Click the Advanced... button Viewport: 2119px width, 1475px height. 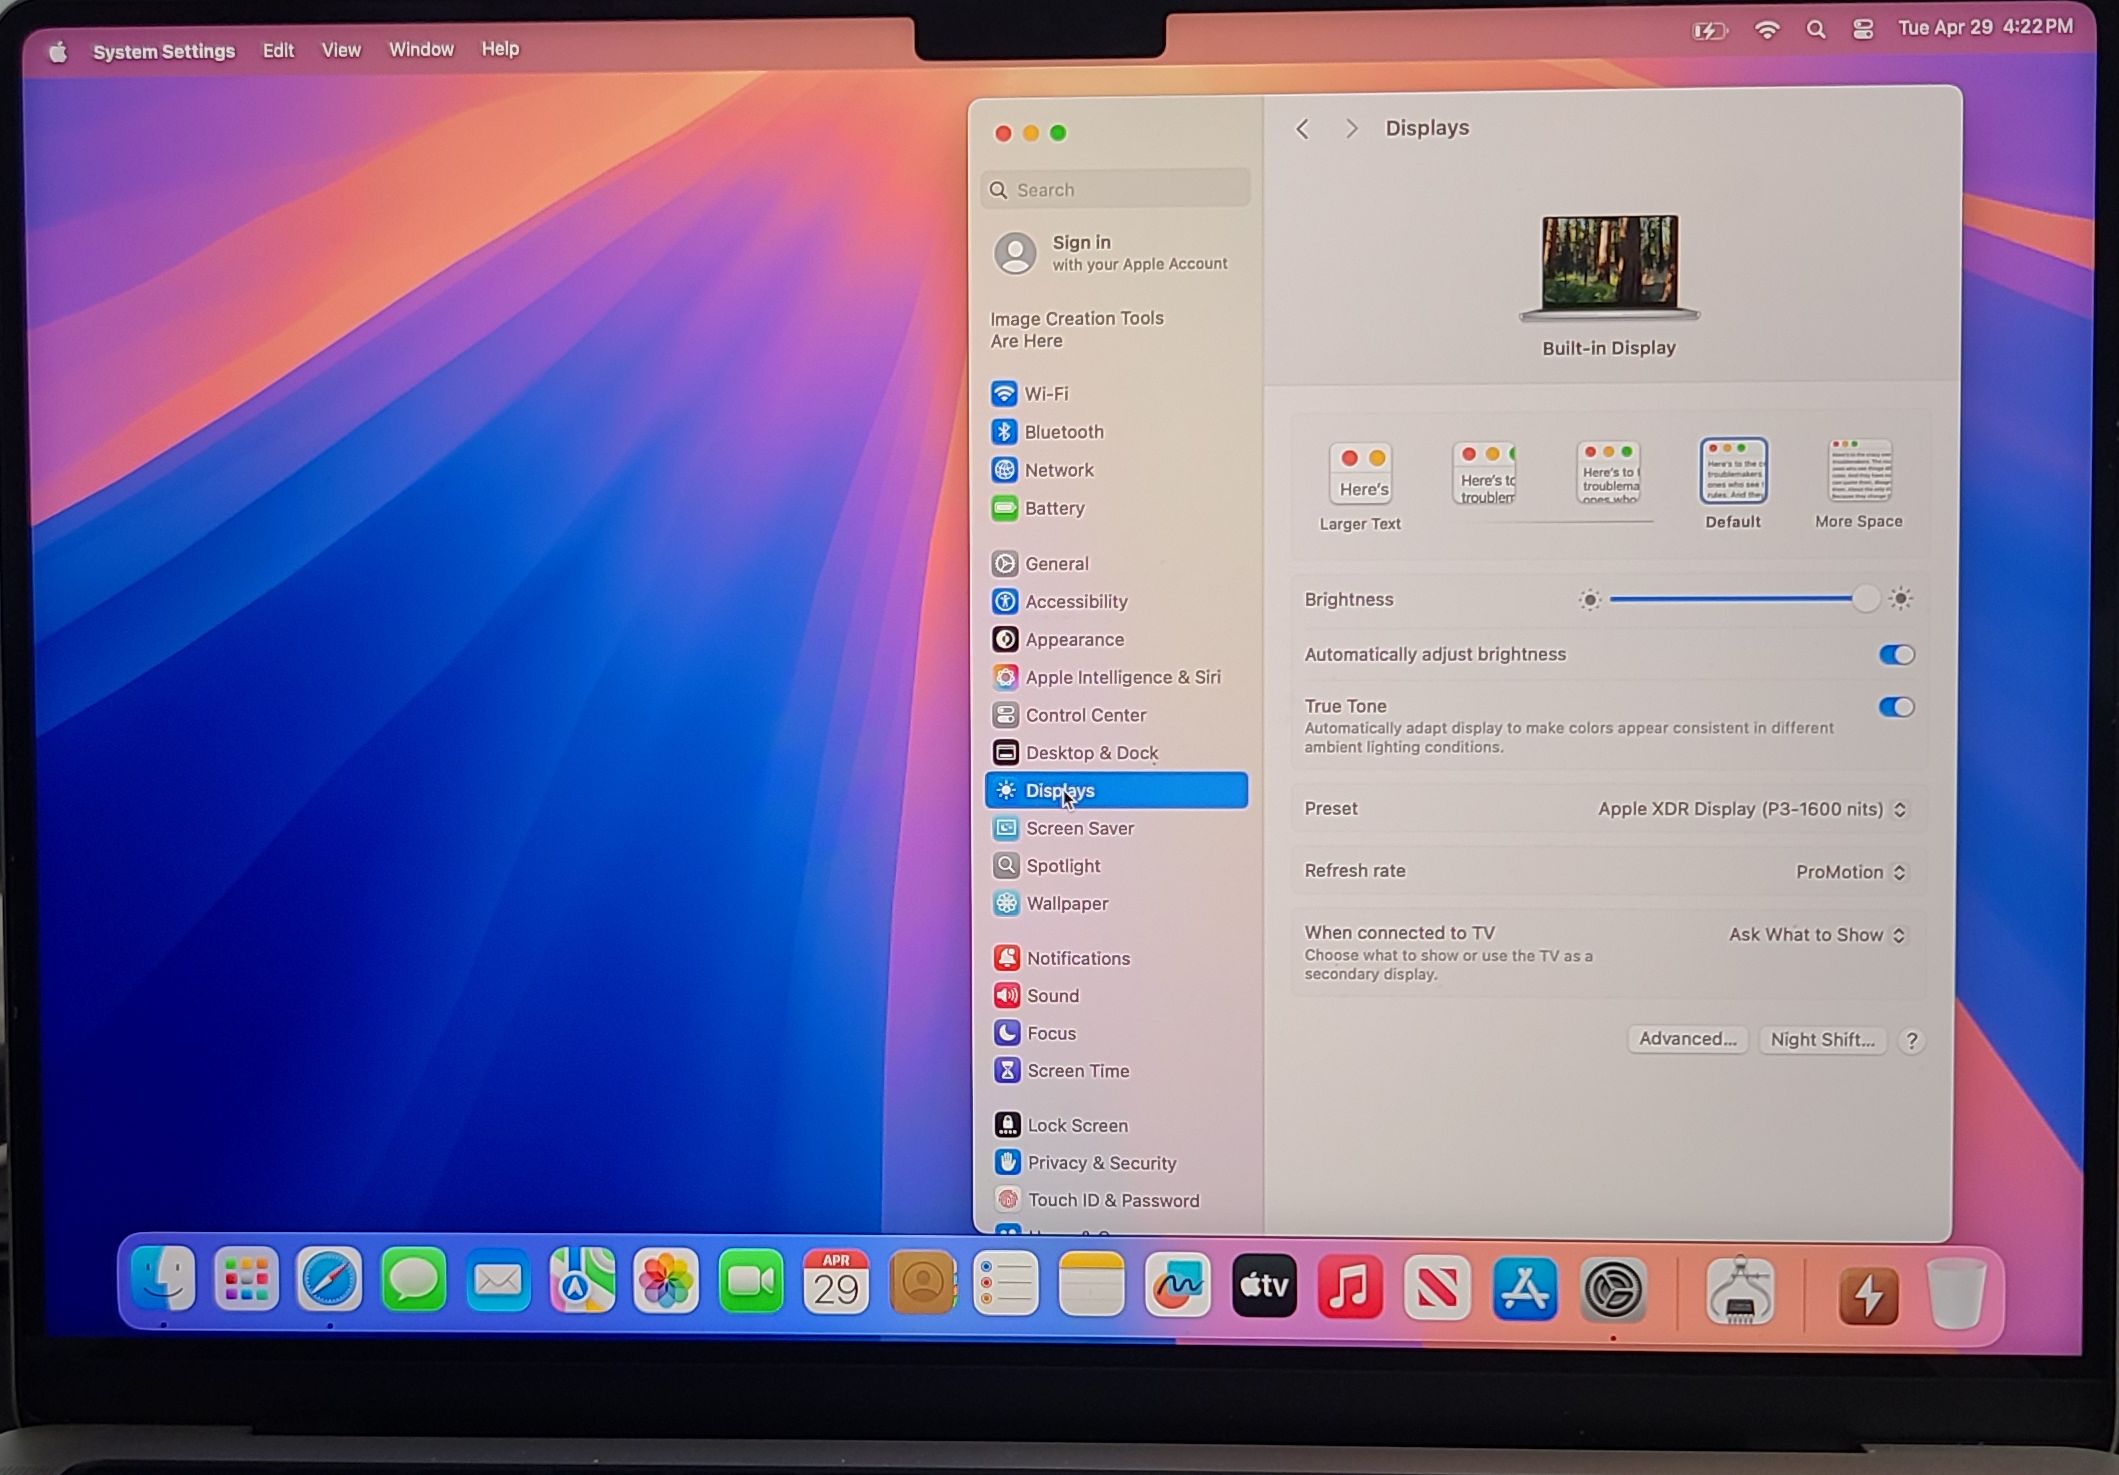pyautogui.click(x=1687, y=1040)
